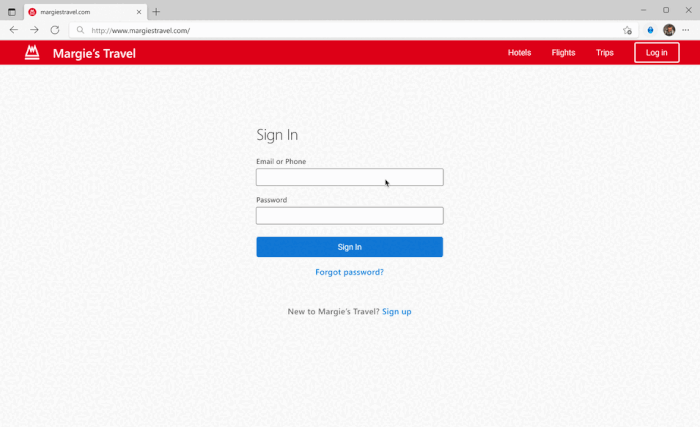Screen dimensions: 700x427
Task: Open the Sign up link
Action: click(396, 312)
